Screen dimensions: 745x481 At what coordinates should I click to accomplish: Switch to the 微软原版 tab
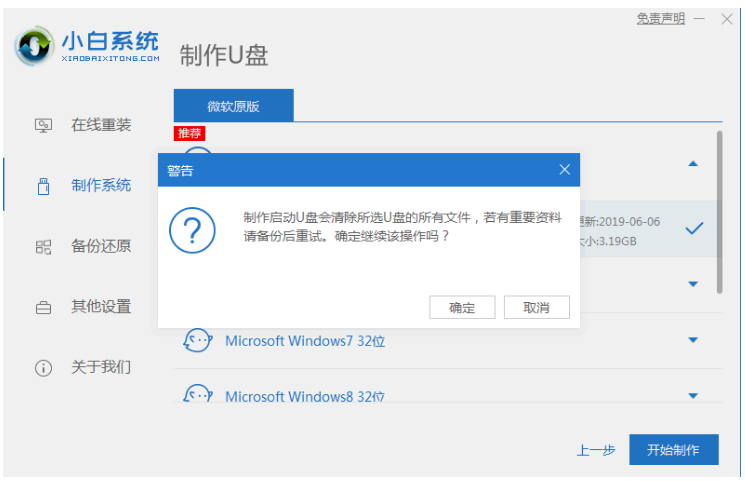click(x=233, y=105)
